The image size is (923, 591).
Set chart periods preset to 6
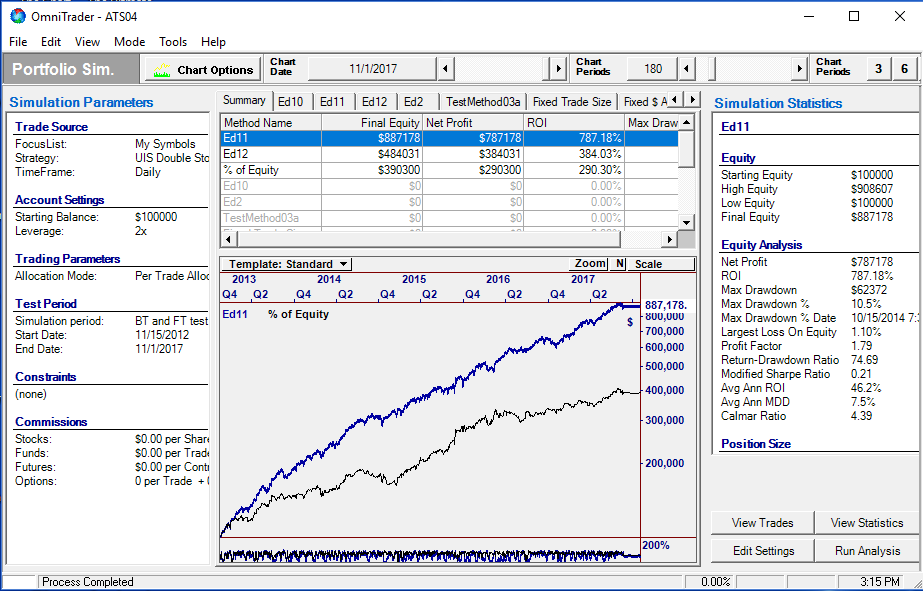904,69
